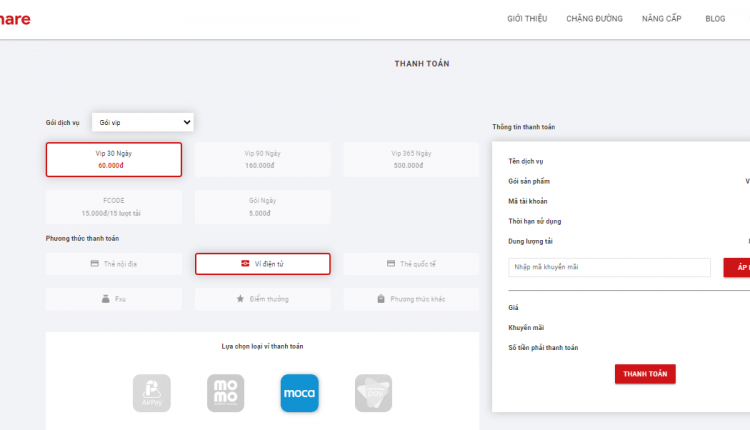The width and height of the screenshot is (750, 430).
Task: Open NÂNG CẤP menu item
Action: click(x=662, y=19)
